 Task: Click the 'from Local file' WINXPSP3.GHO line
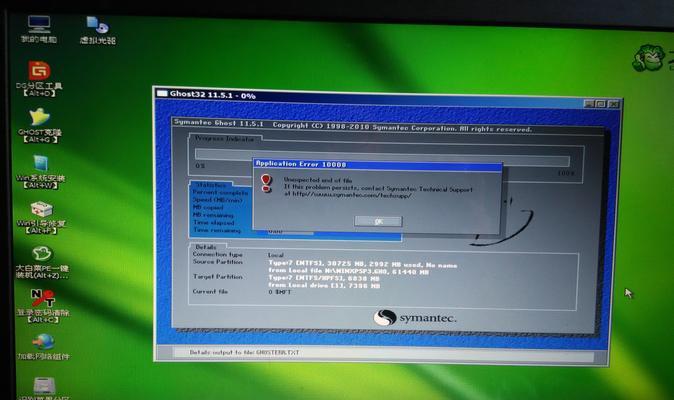tap(349, 271)
